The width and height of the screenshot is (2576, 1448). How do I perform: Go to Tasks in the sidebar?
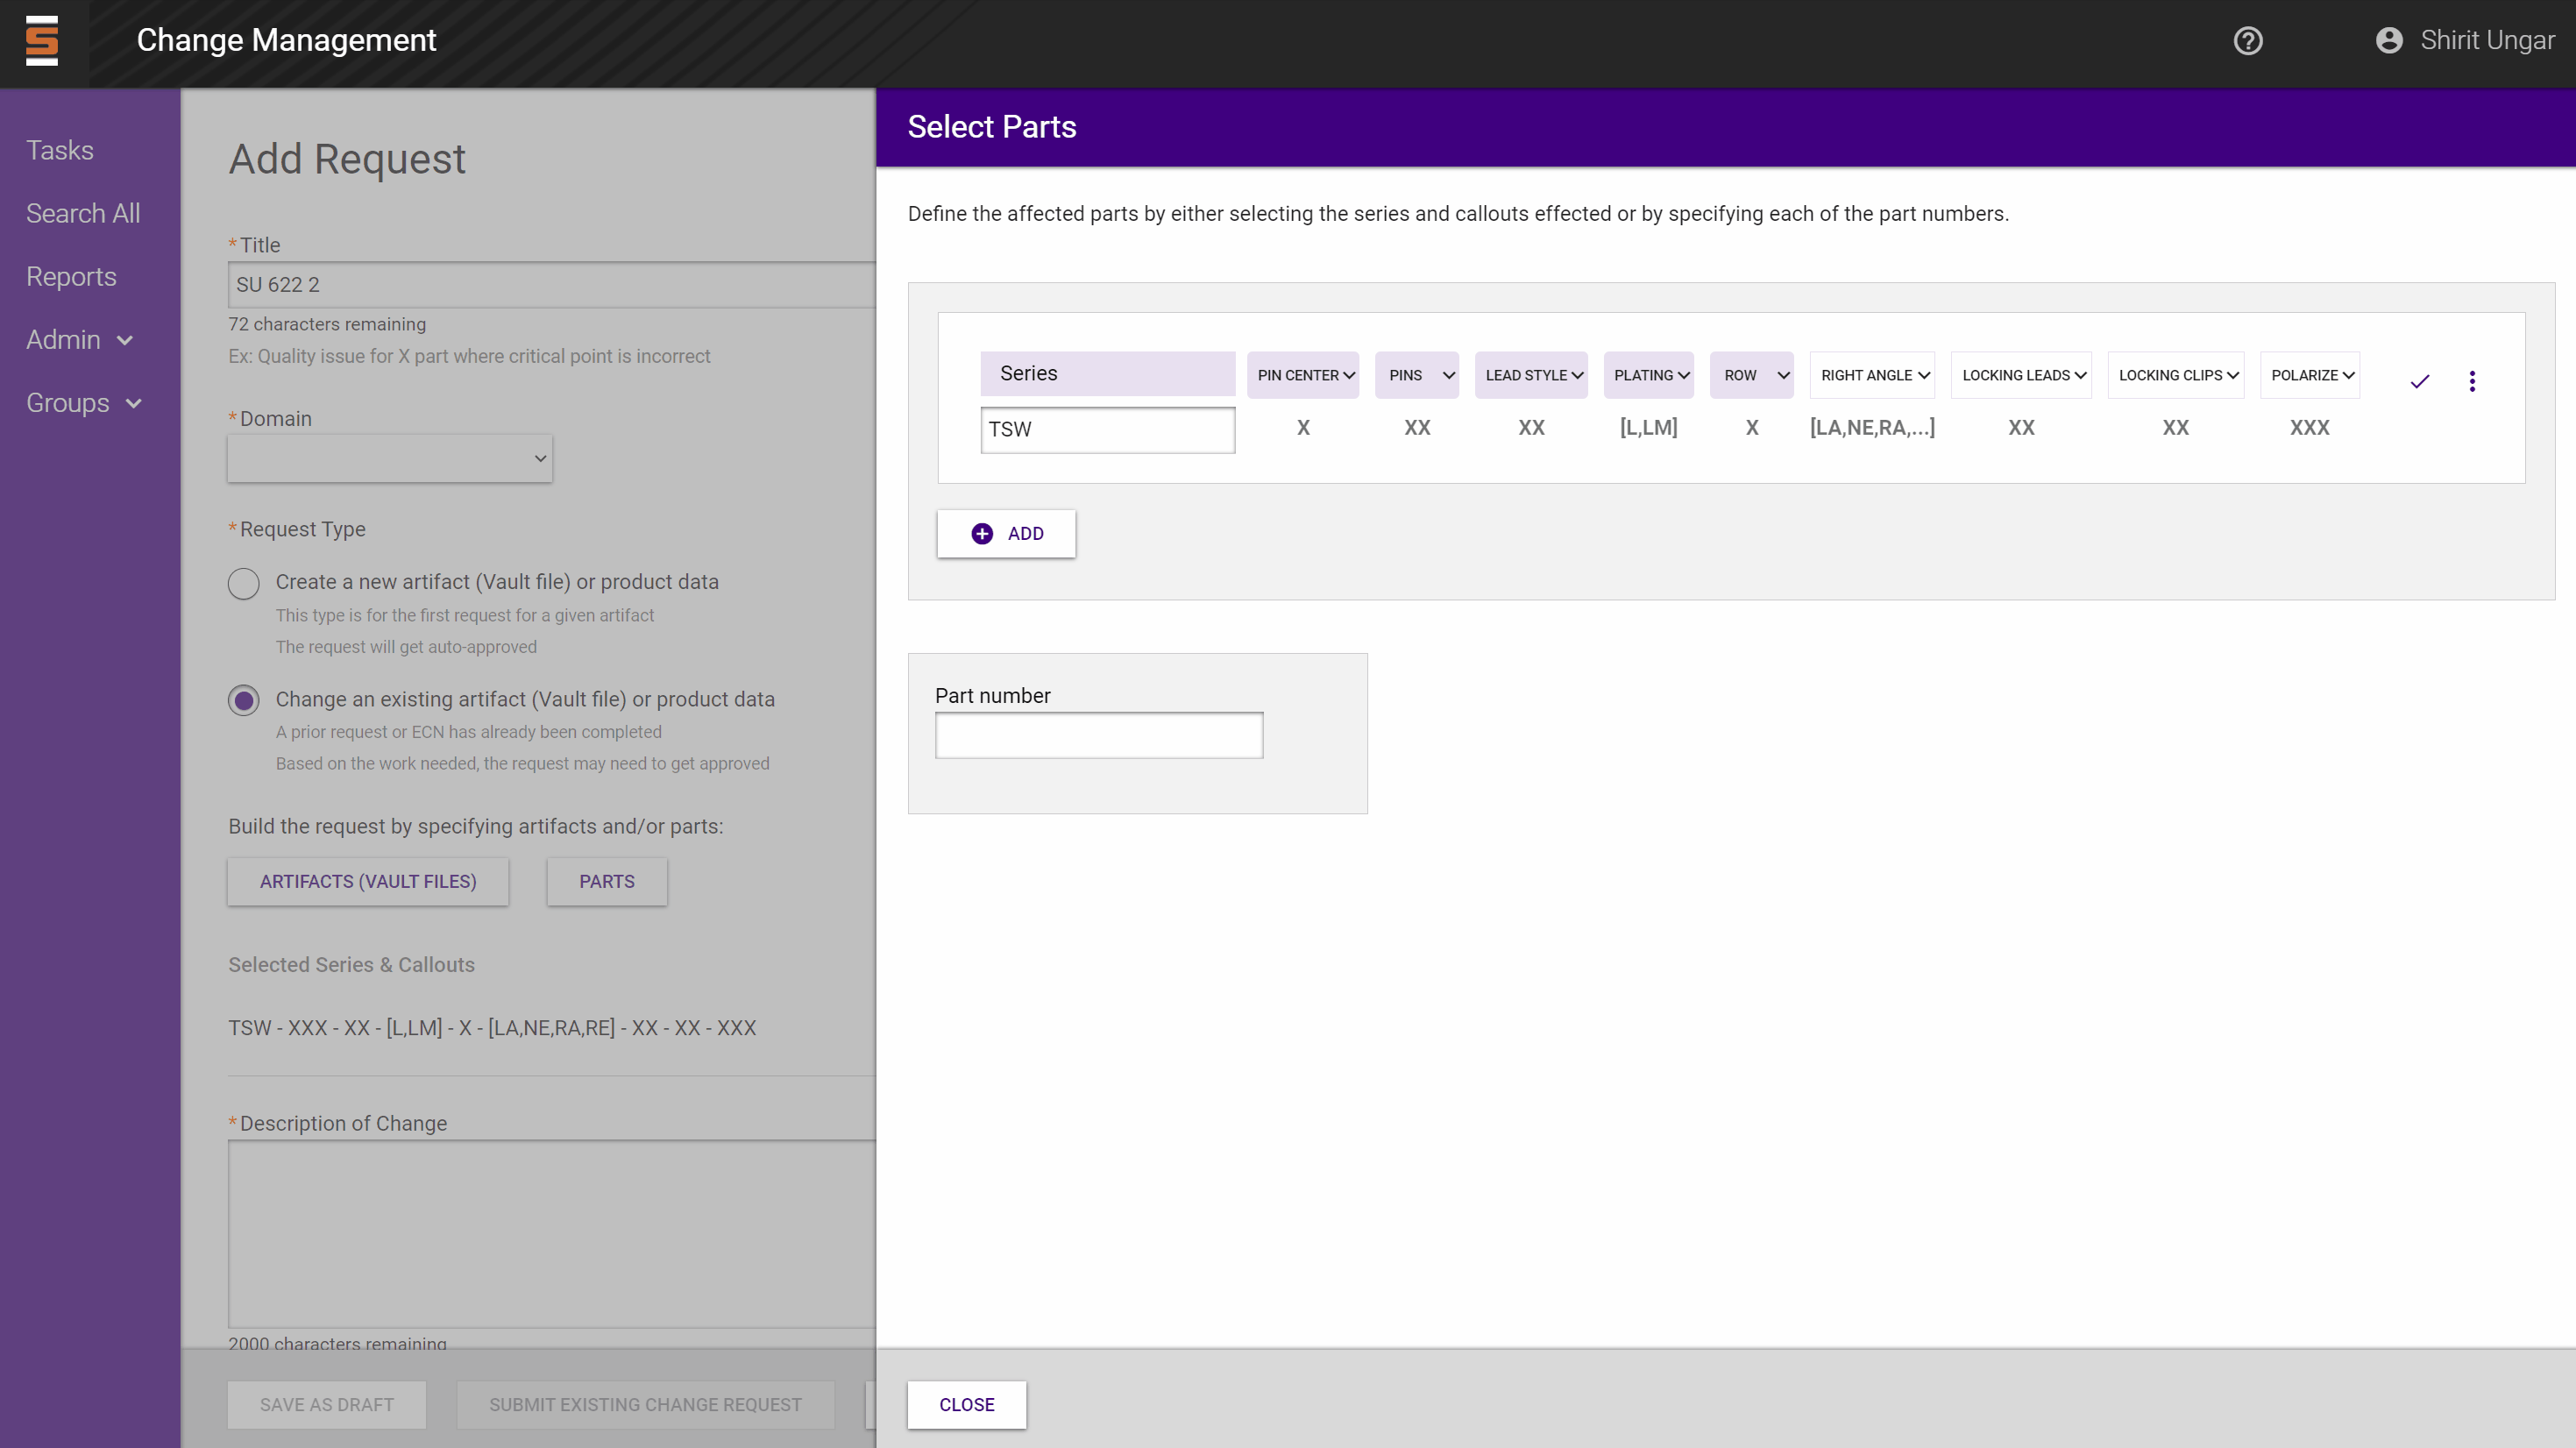pos(60,150)
